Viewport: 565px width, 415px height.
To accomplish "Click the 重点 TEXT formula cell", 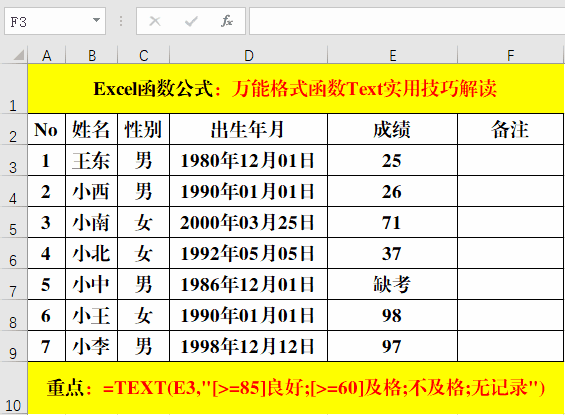I will 295,388.
